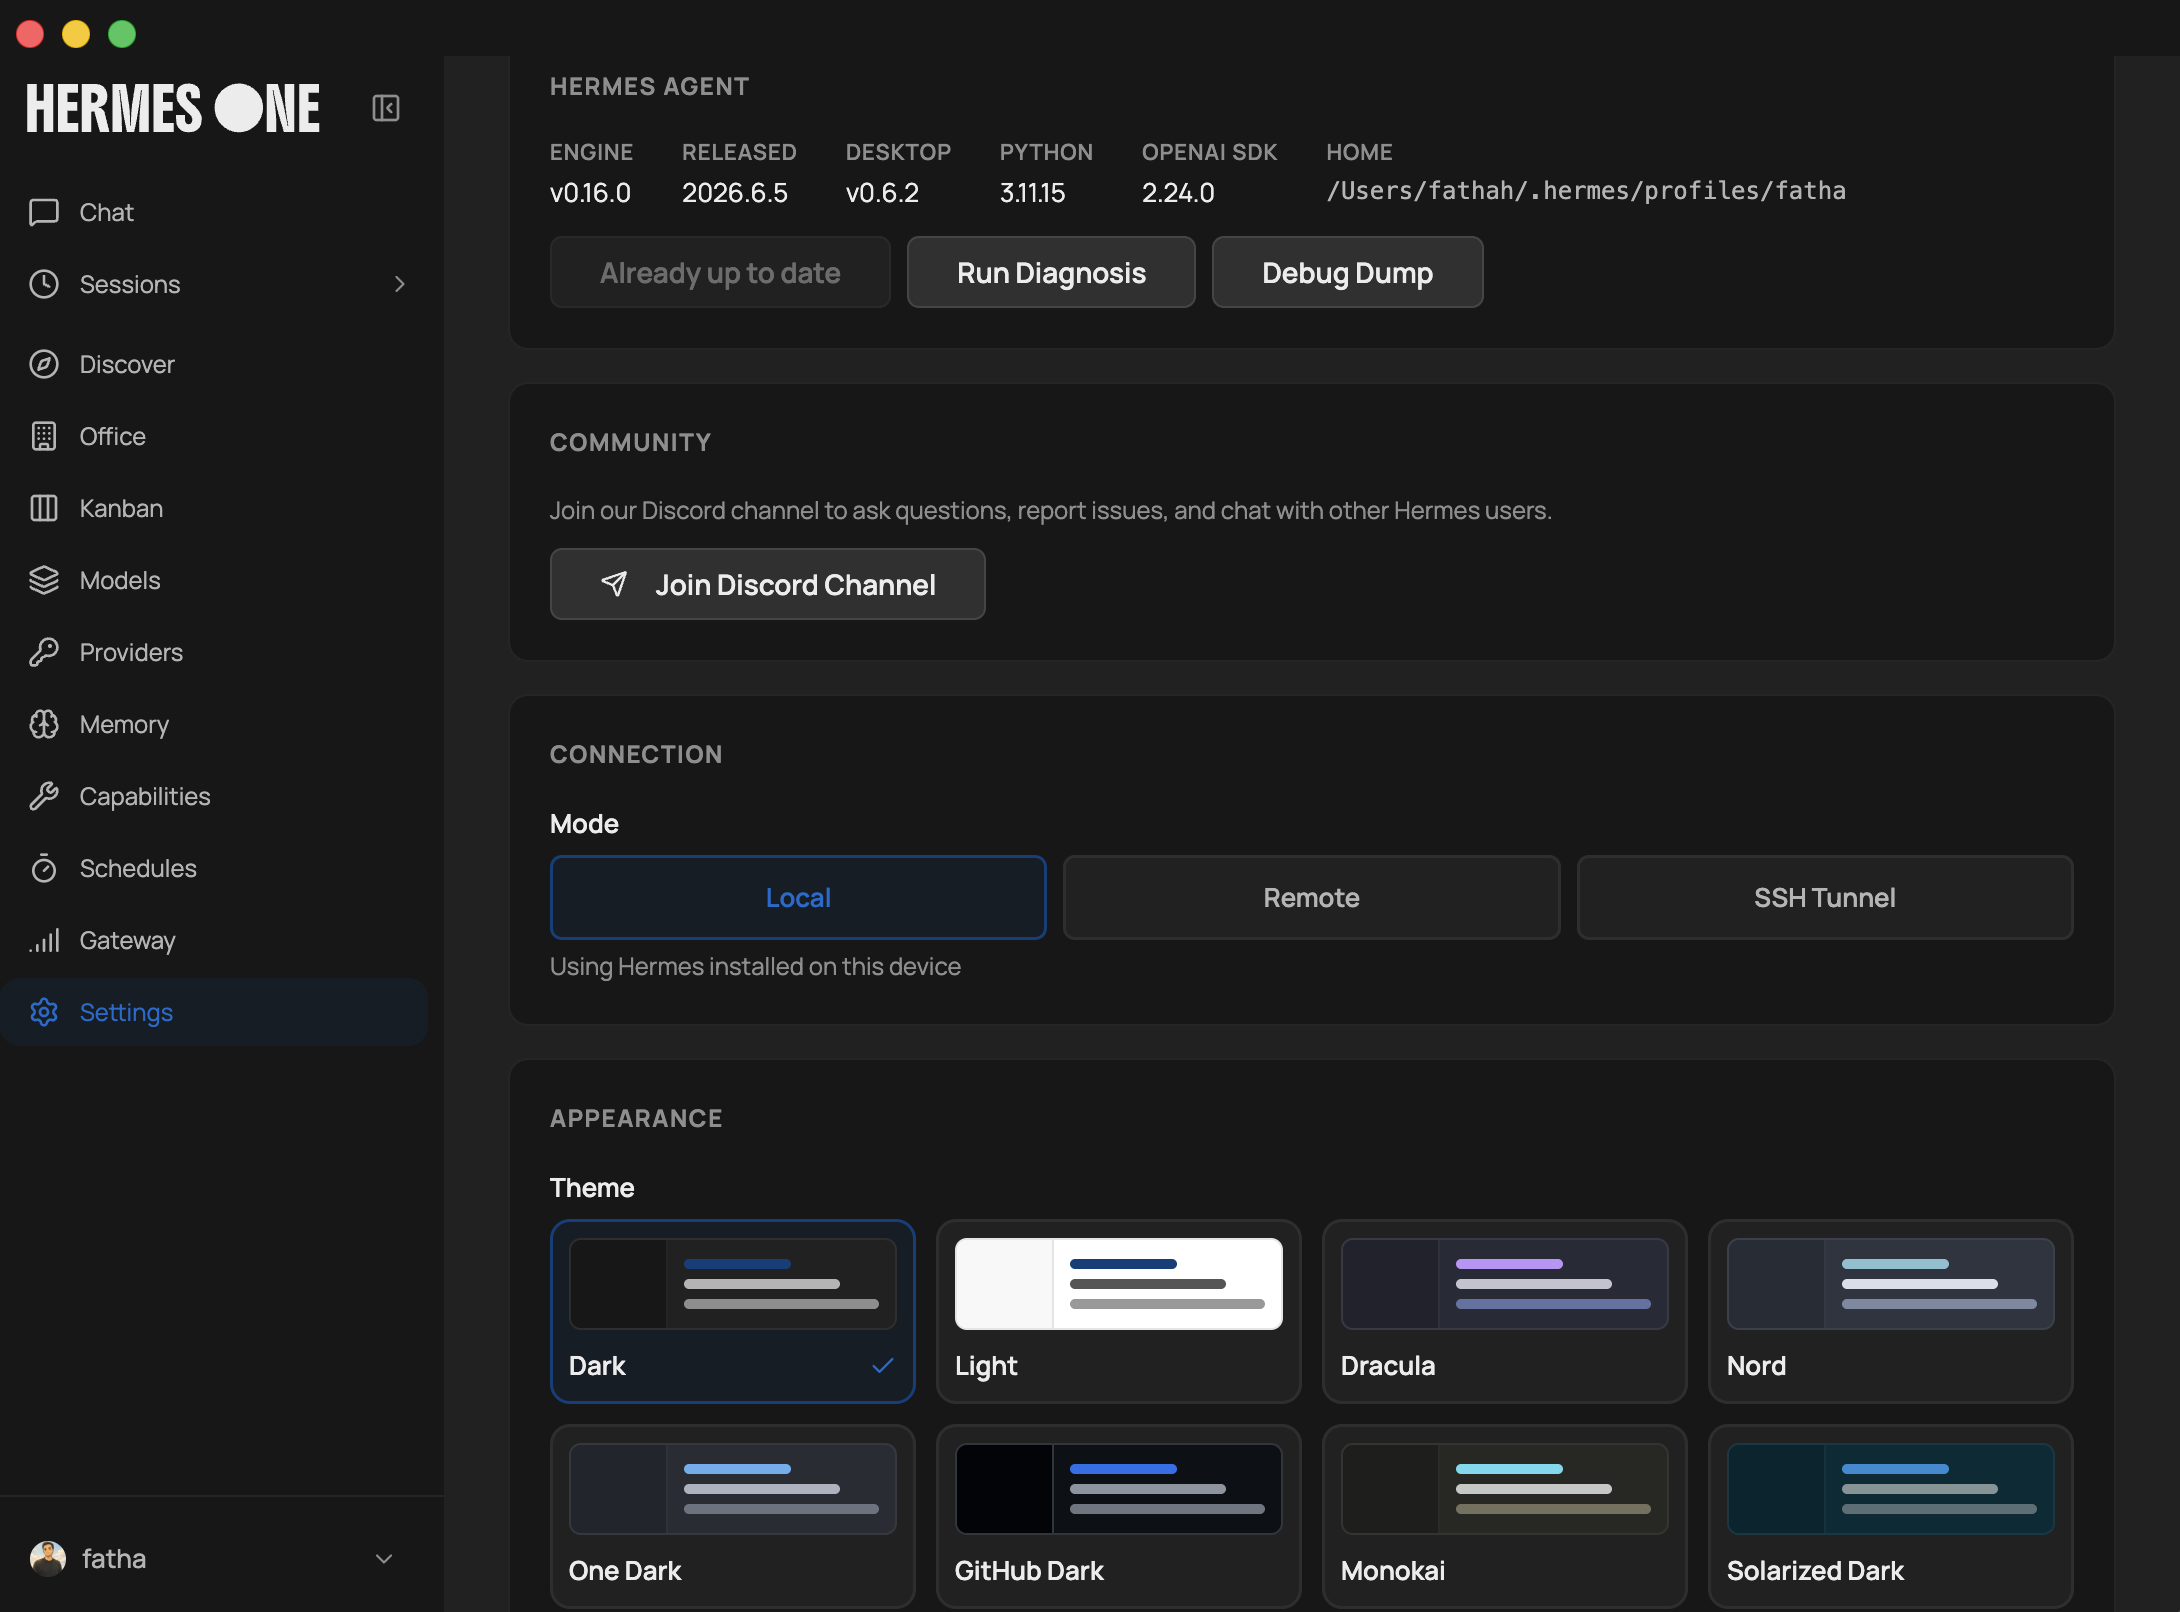The height and width of the screenshot is (1612, 2180).
Task: Click the Gateway signal bars icon
Action: tap(44, 940)
